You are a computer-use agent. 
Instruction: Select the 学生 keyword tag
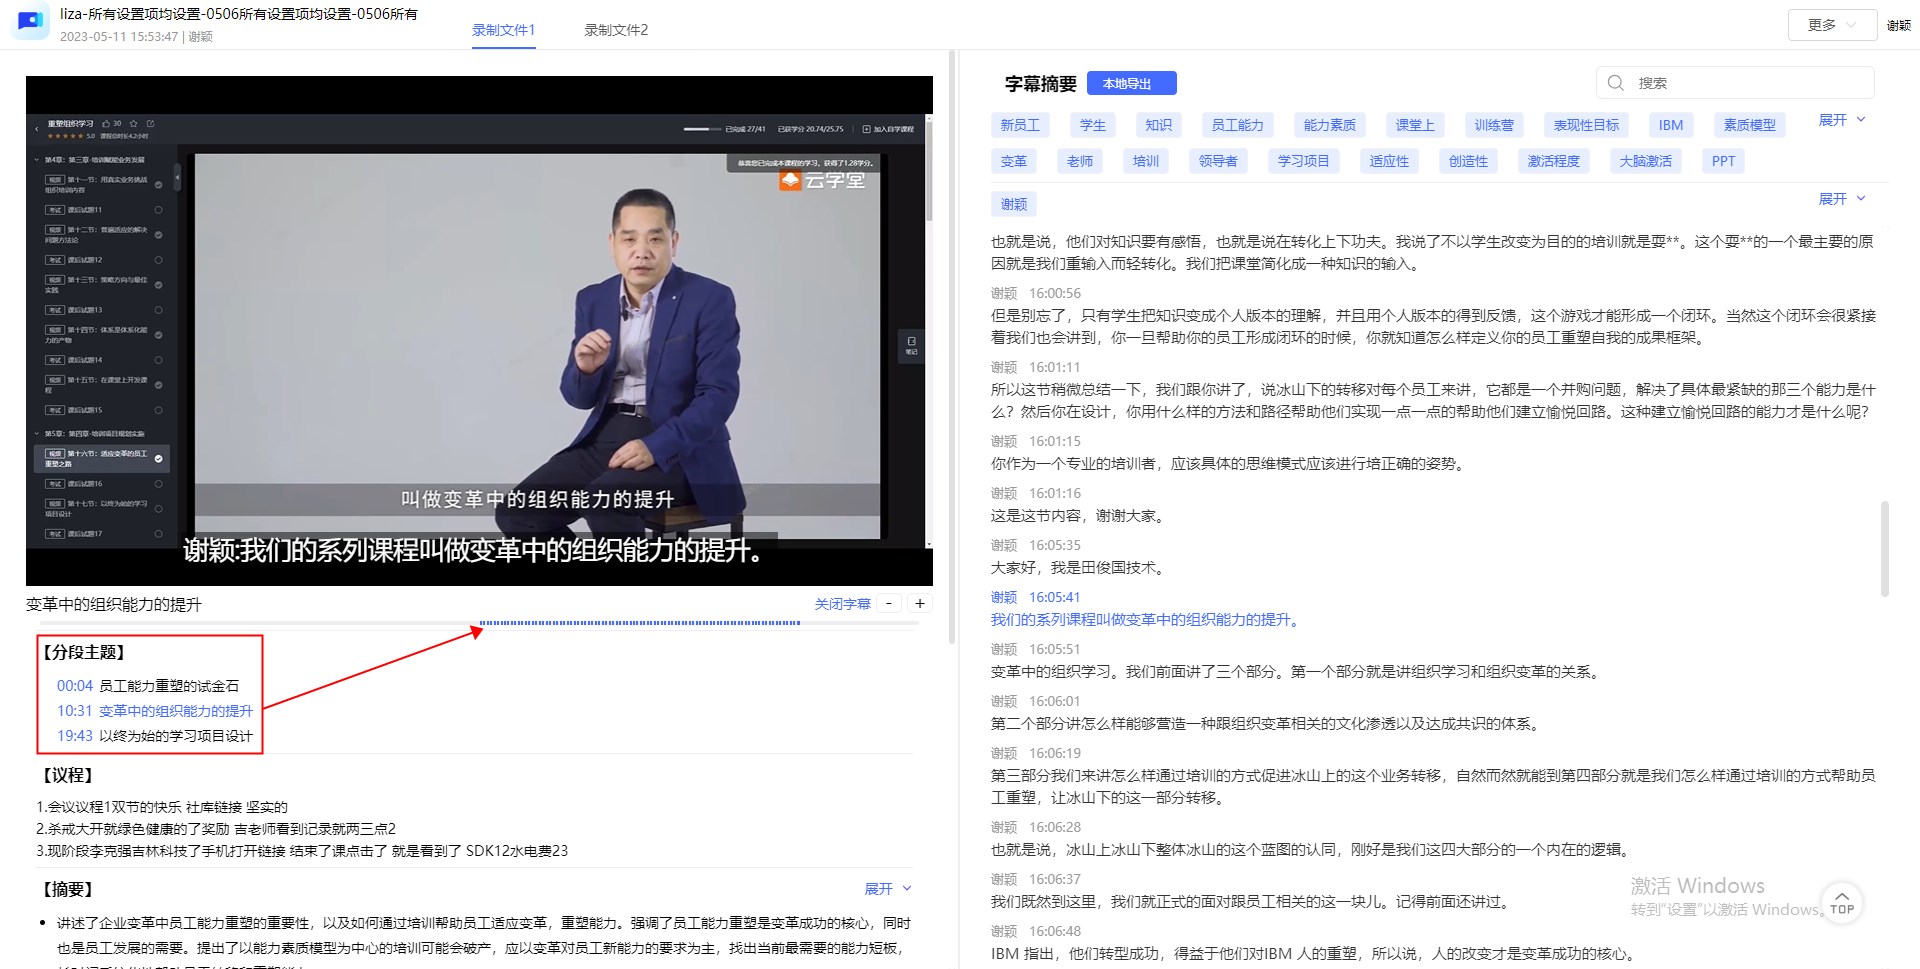(x=1093, y=125)
